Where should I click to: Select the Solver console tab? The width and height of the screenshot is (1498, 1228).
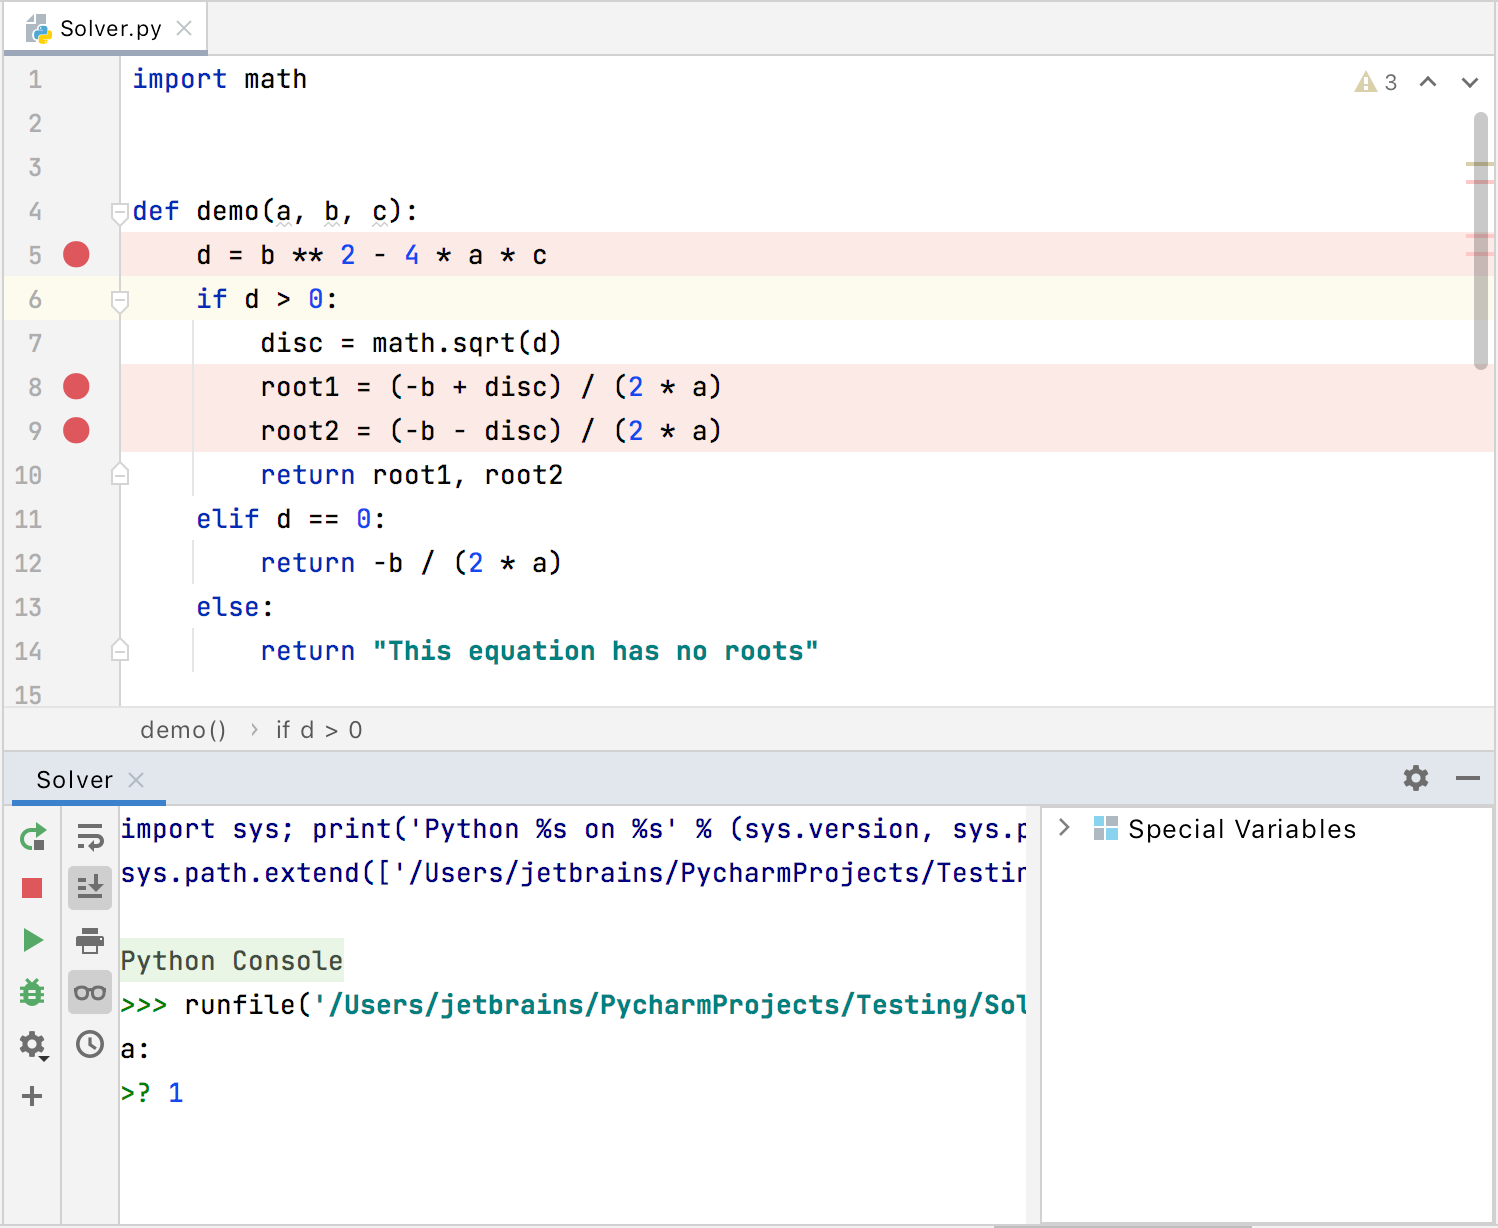pos(74,779)
